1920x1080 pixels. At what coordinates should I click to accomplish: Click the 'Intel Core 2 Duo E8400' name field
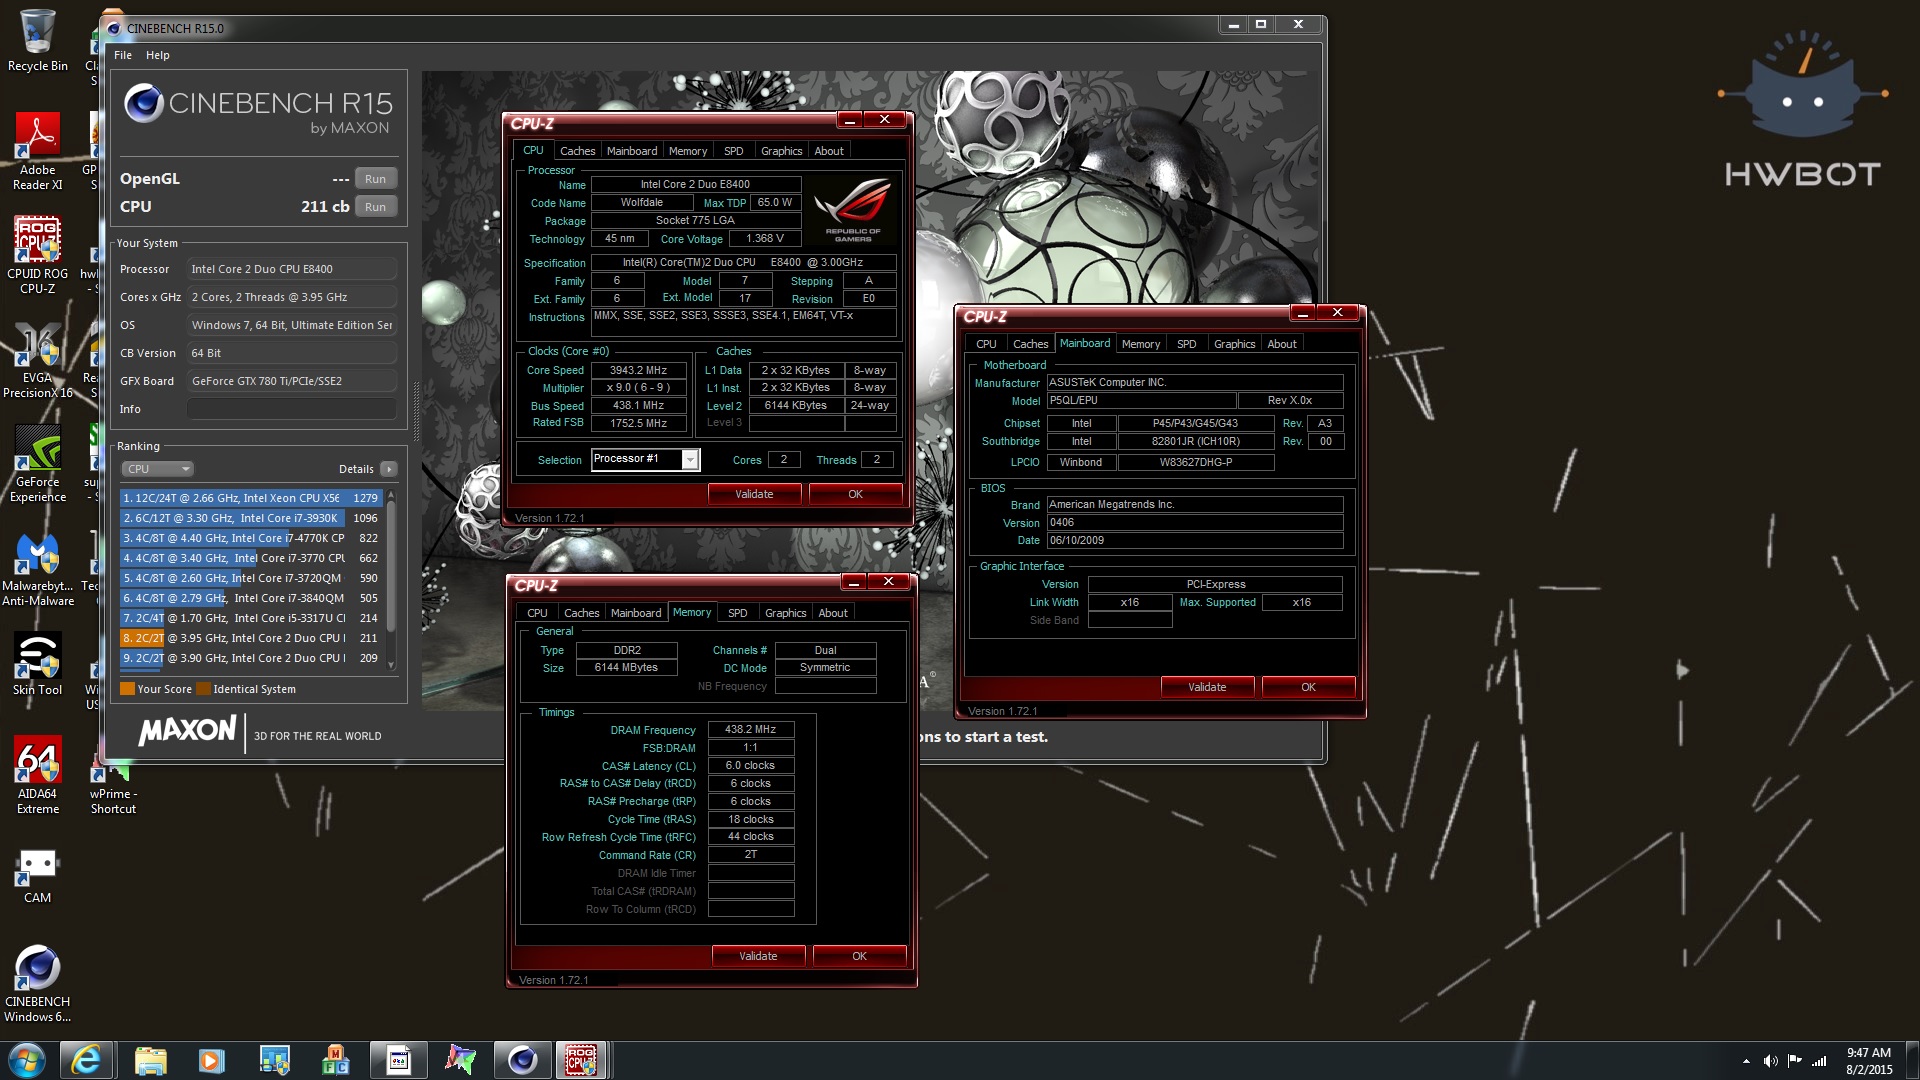pos(695,184)
